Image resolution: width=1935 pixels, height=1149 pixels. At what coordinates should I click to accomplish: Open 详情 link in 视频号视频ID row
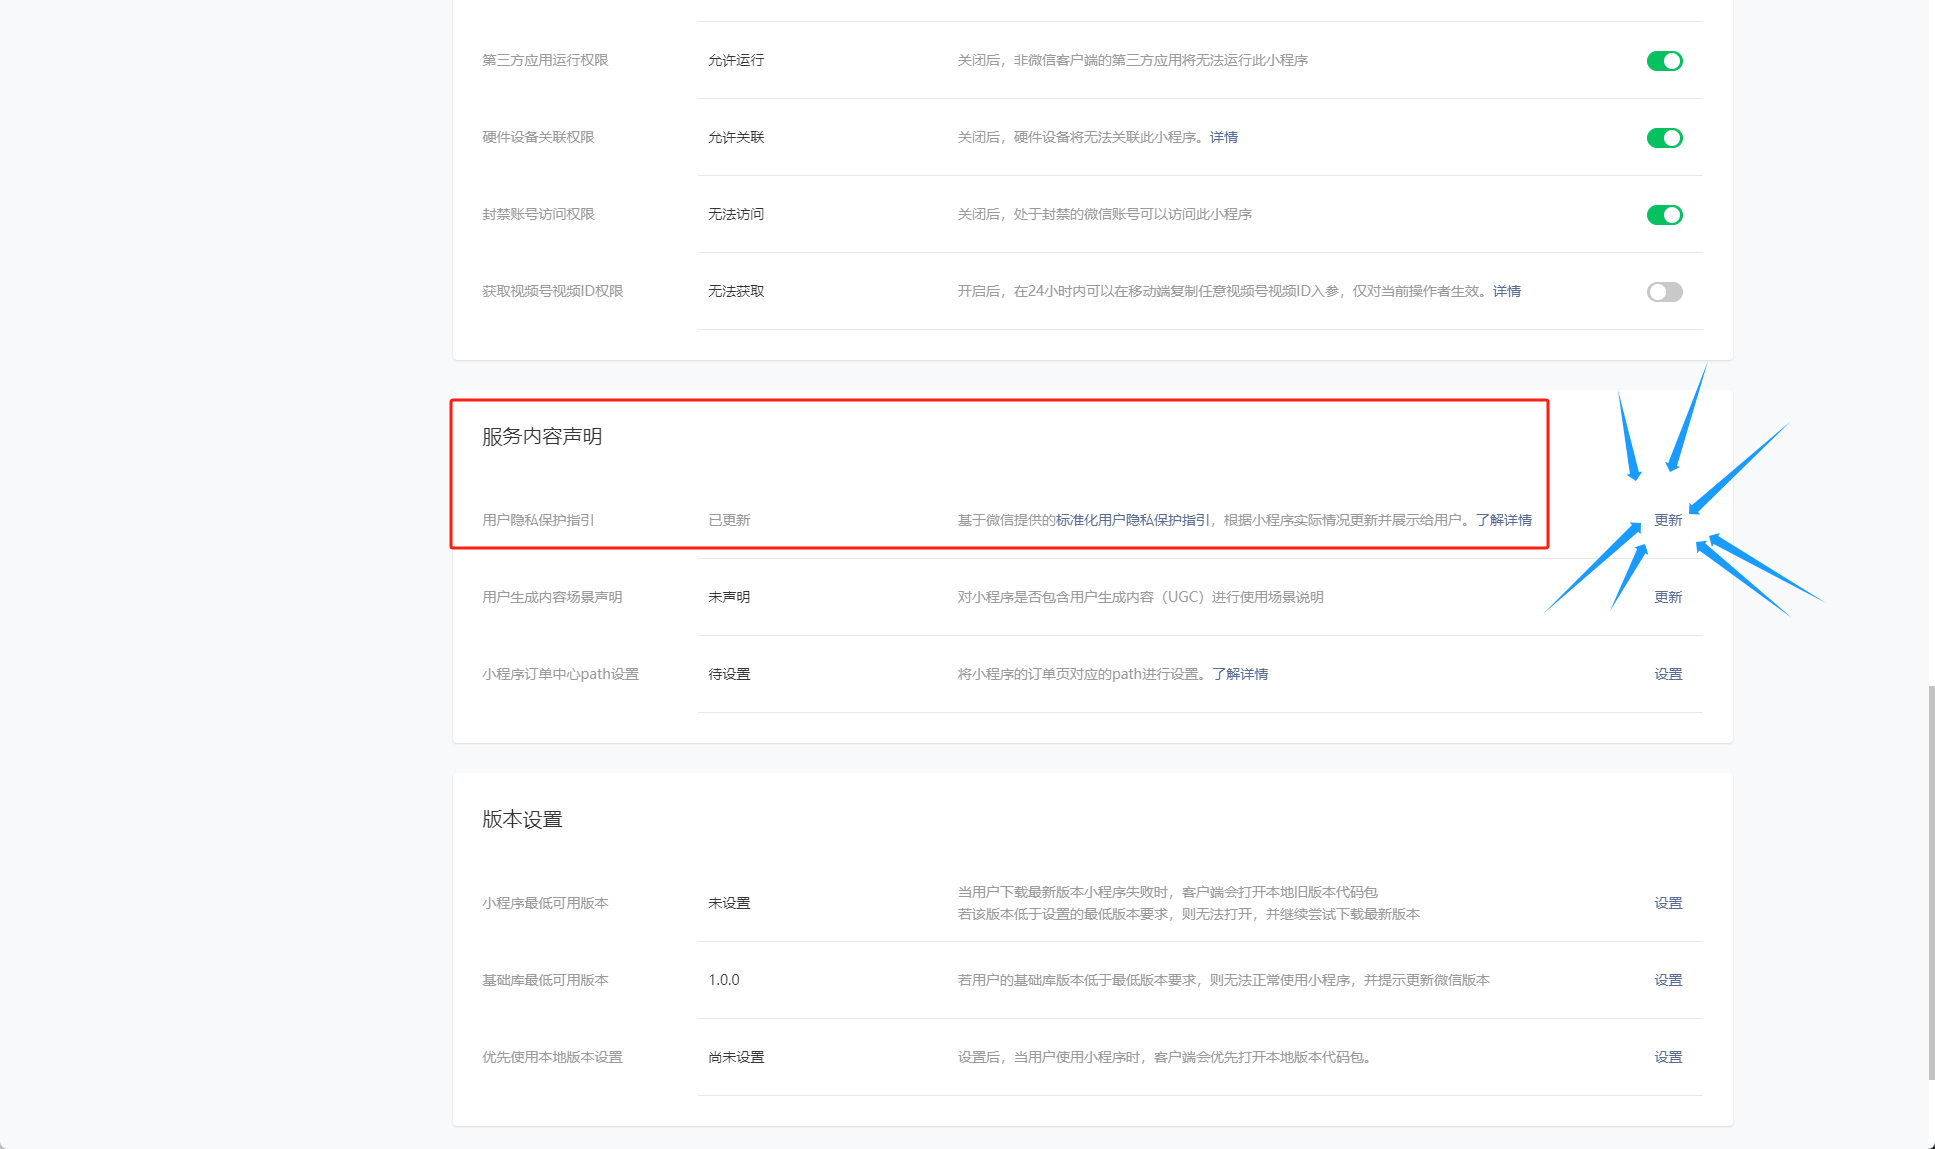pos(1506,291)
